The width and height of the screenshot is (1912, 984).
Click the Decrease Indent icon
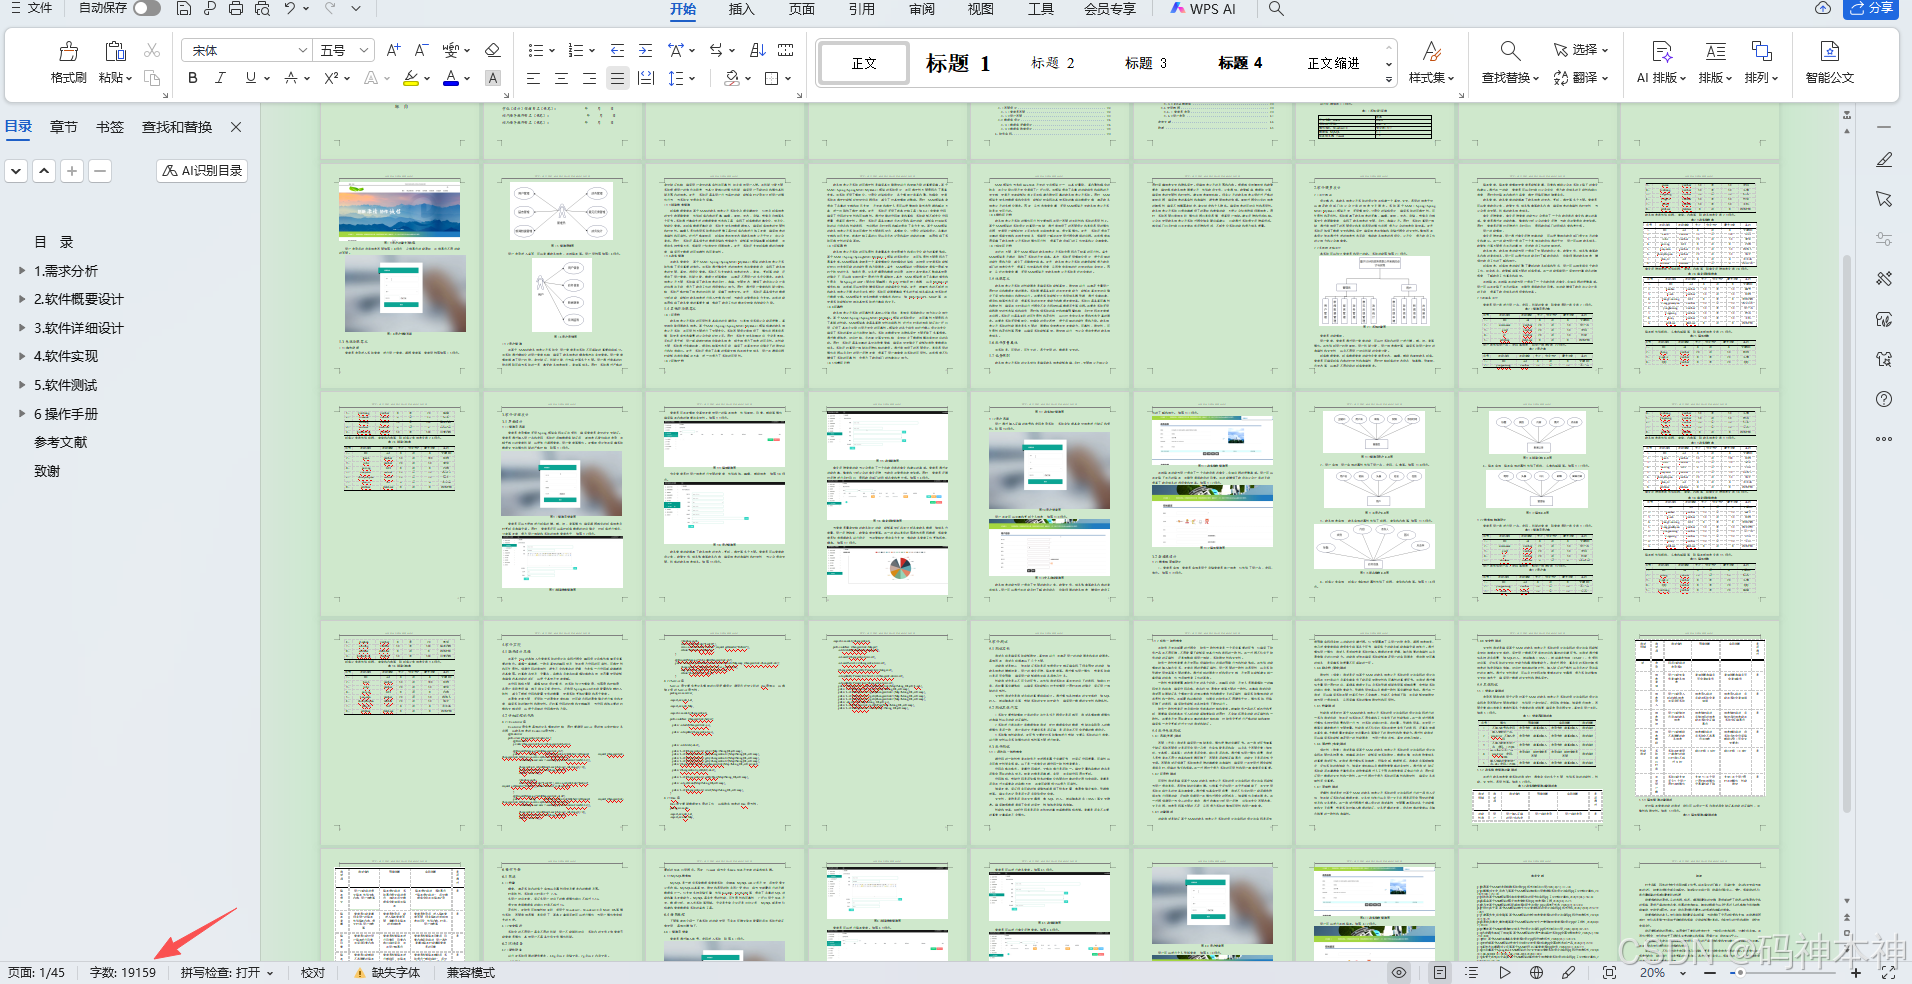pyautogui.click(x=617, y=50)
